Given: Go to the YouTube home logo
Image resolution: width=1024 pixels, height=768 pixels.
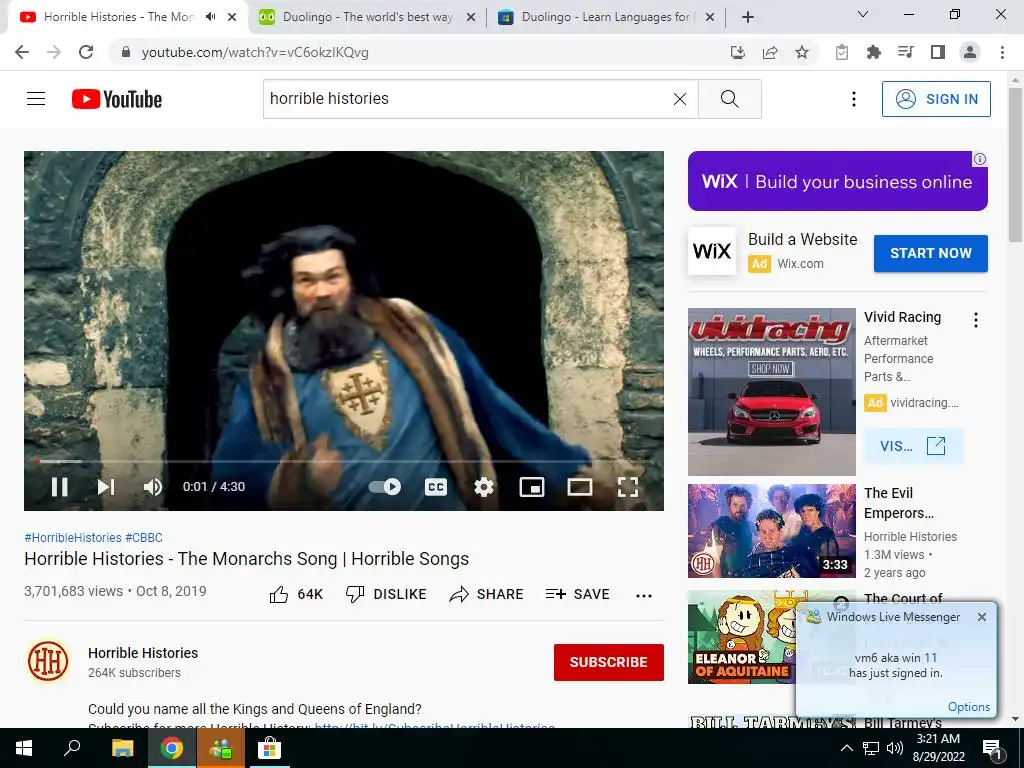Looking at the screenshot, I should click(117, 99).
